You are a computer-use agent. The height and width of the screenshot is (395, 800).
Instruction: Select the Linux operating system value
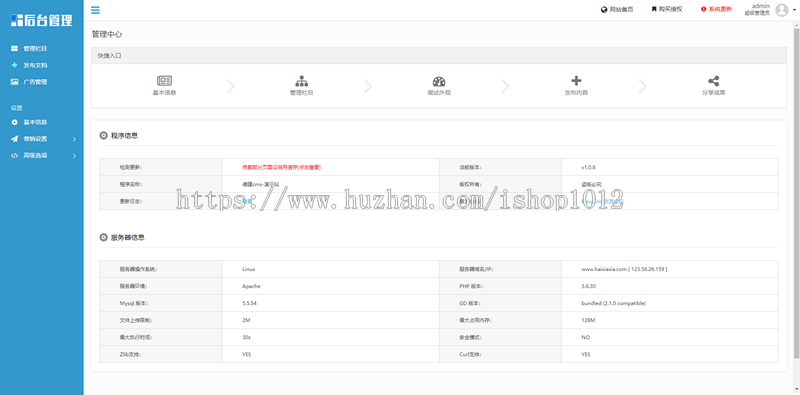[x=248, y=269]
